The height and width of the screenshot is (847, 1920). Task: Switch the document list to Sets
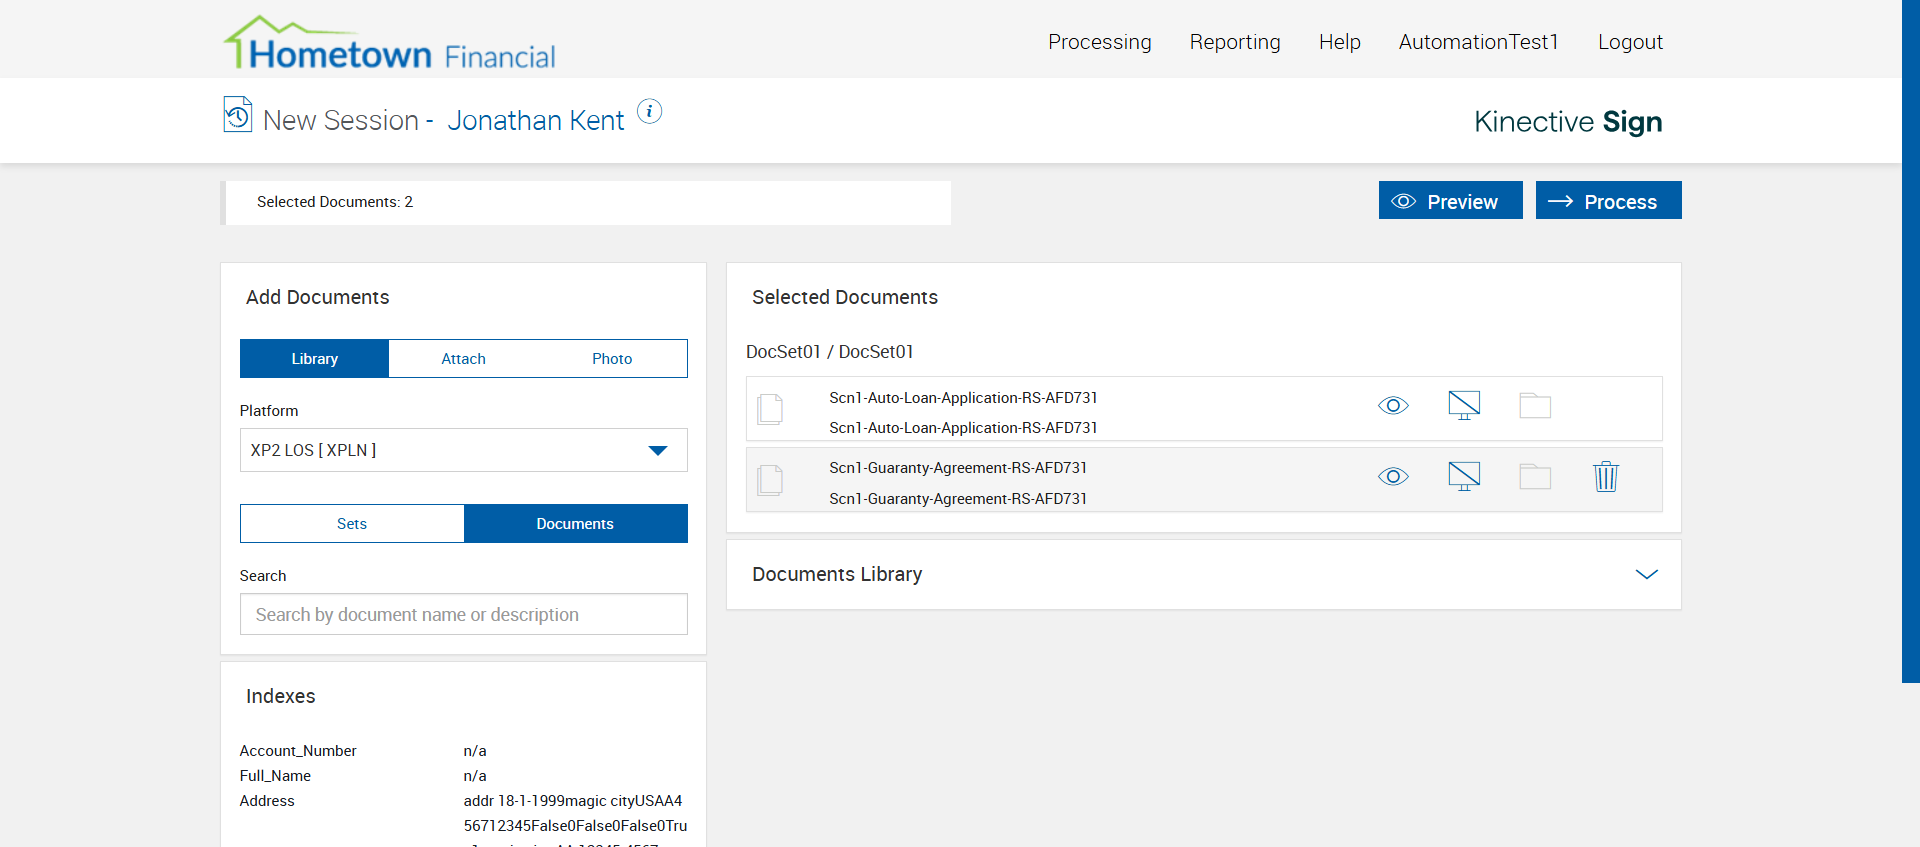[352, 524]
